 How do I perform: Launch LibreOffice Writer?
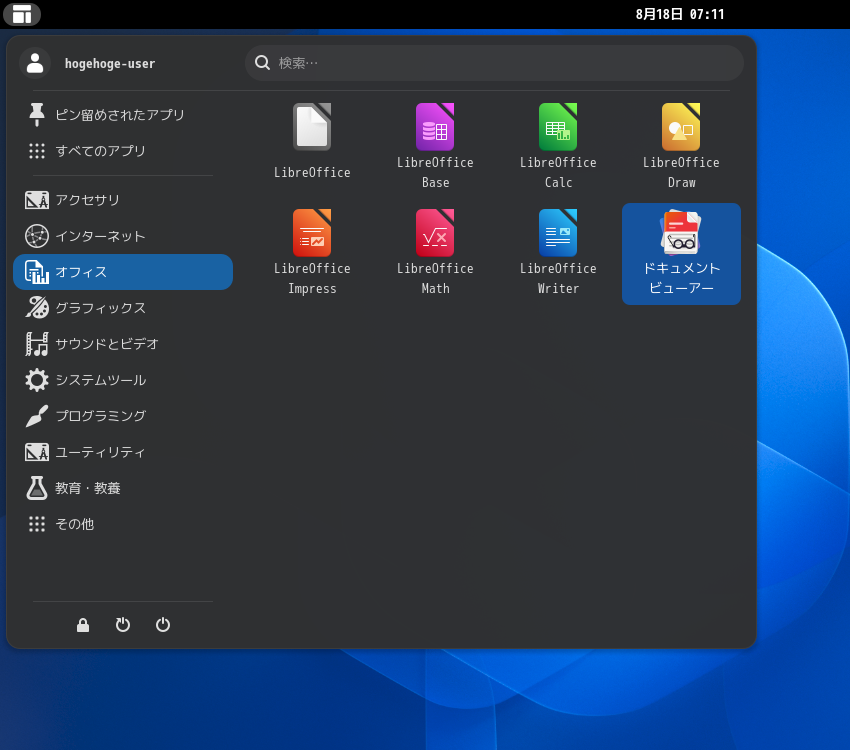click(x=558, y=254)
